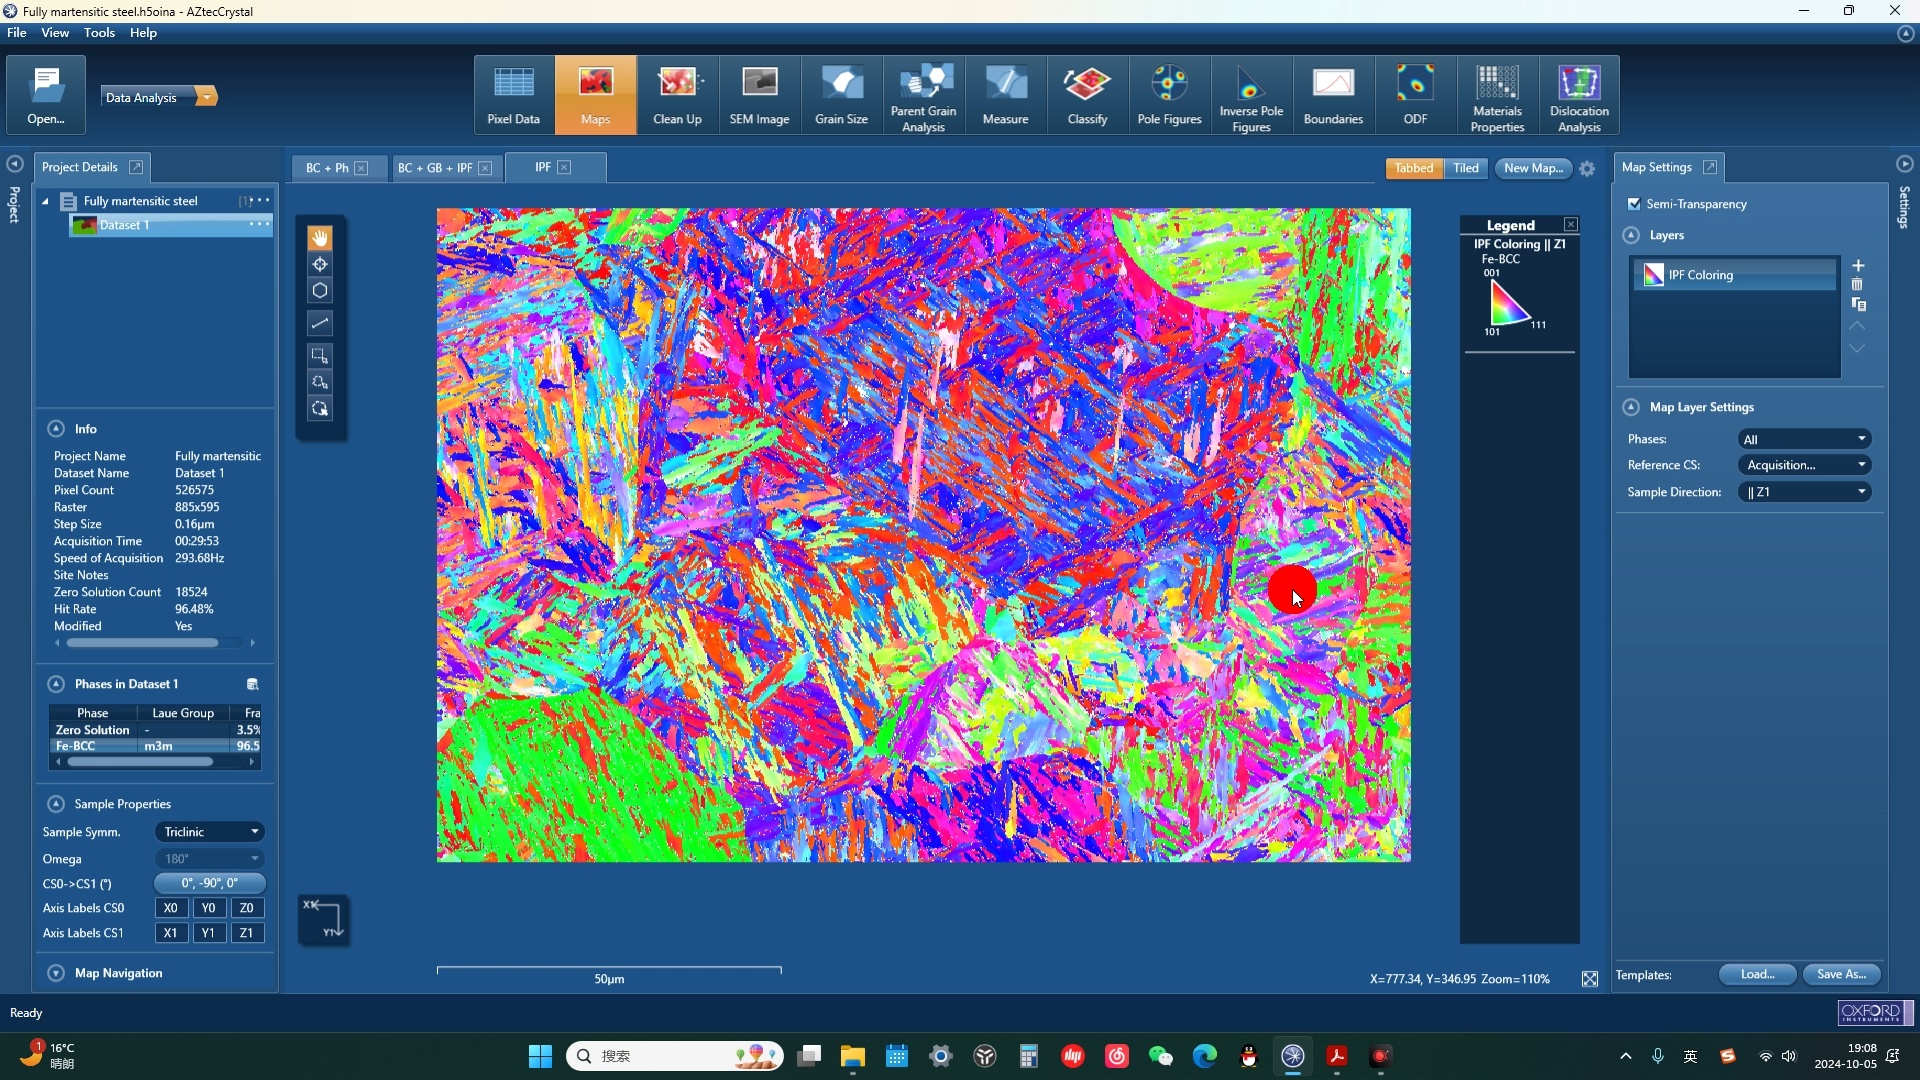
Task: Toggle the Semi-Transparency checkbox
Action: click(x=1634, y=204)
